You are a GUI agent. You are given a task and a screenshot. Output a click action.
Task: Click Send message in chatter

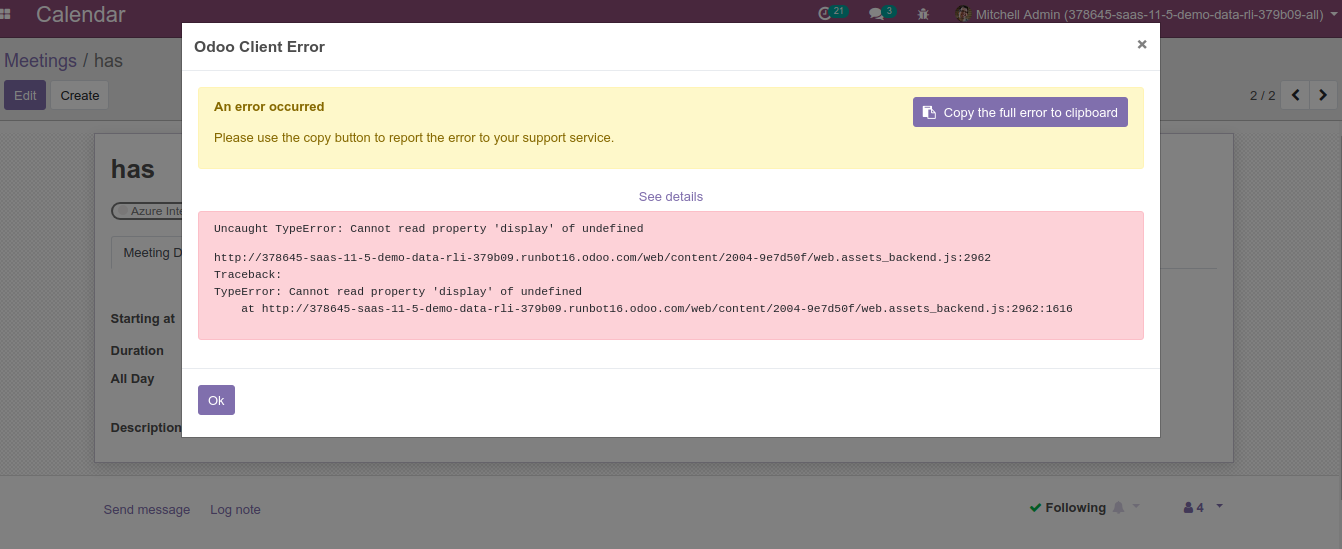click(x=147, y=510)
